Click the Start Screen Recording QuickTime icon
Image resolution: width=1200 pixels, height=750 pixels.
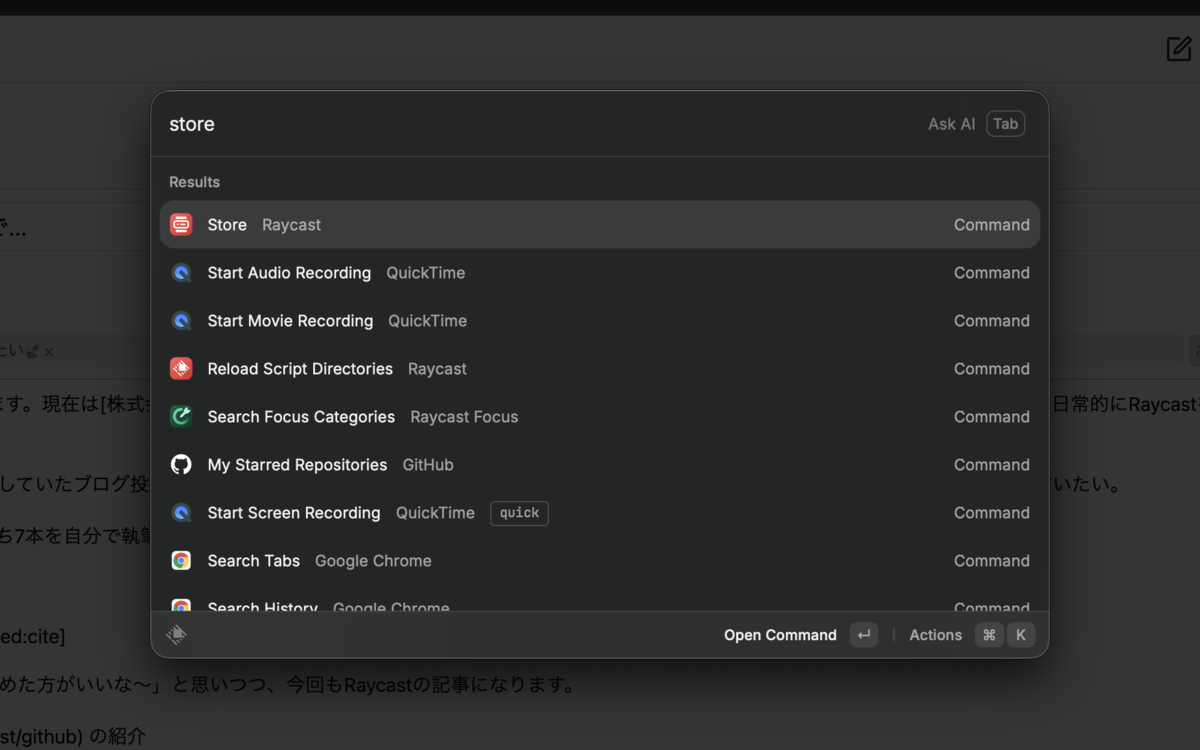[x=181, y=513]
